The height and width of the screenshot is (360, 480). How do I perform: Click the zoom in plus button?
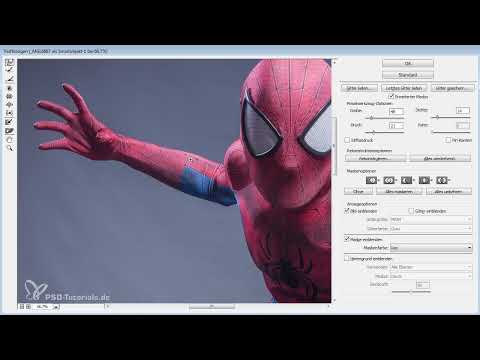(x=28, y=306)
